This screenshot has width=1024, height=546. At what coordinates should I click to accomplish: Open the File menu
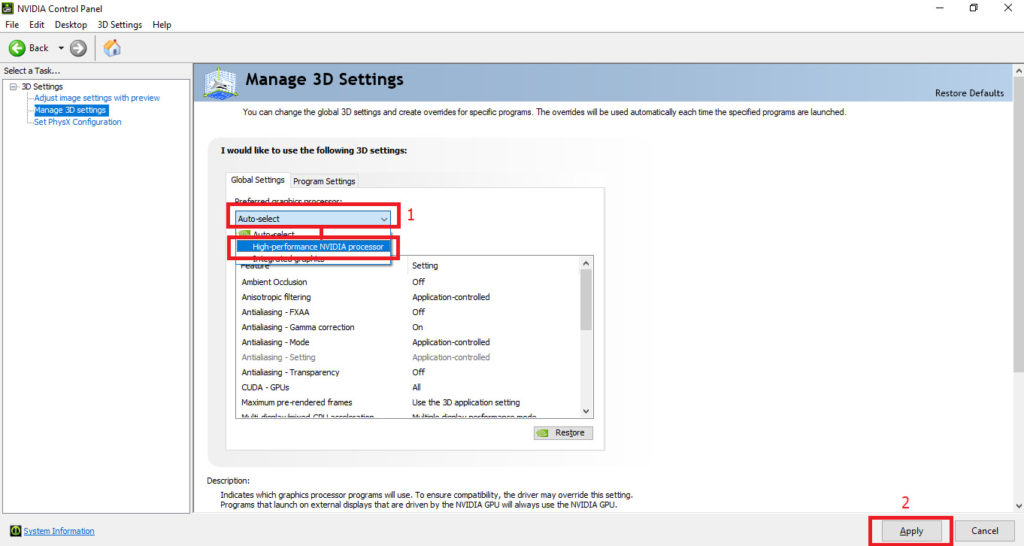(x=12, y=25)
